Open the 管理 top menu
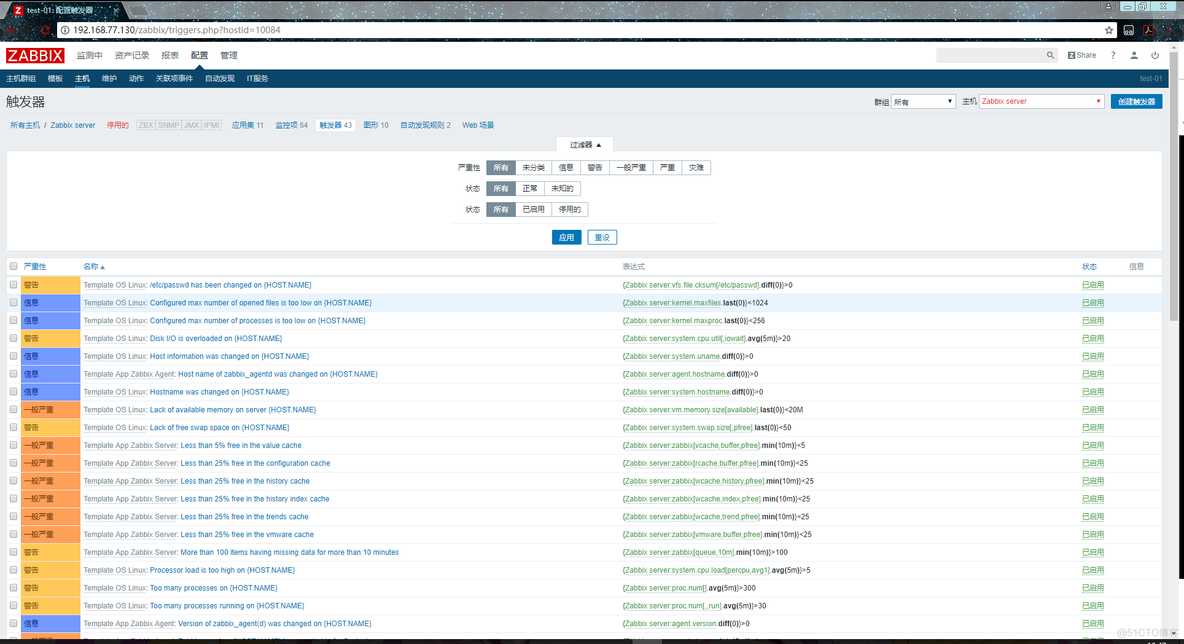1184x644 pixels. (x=229, y=55)
